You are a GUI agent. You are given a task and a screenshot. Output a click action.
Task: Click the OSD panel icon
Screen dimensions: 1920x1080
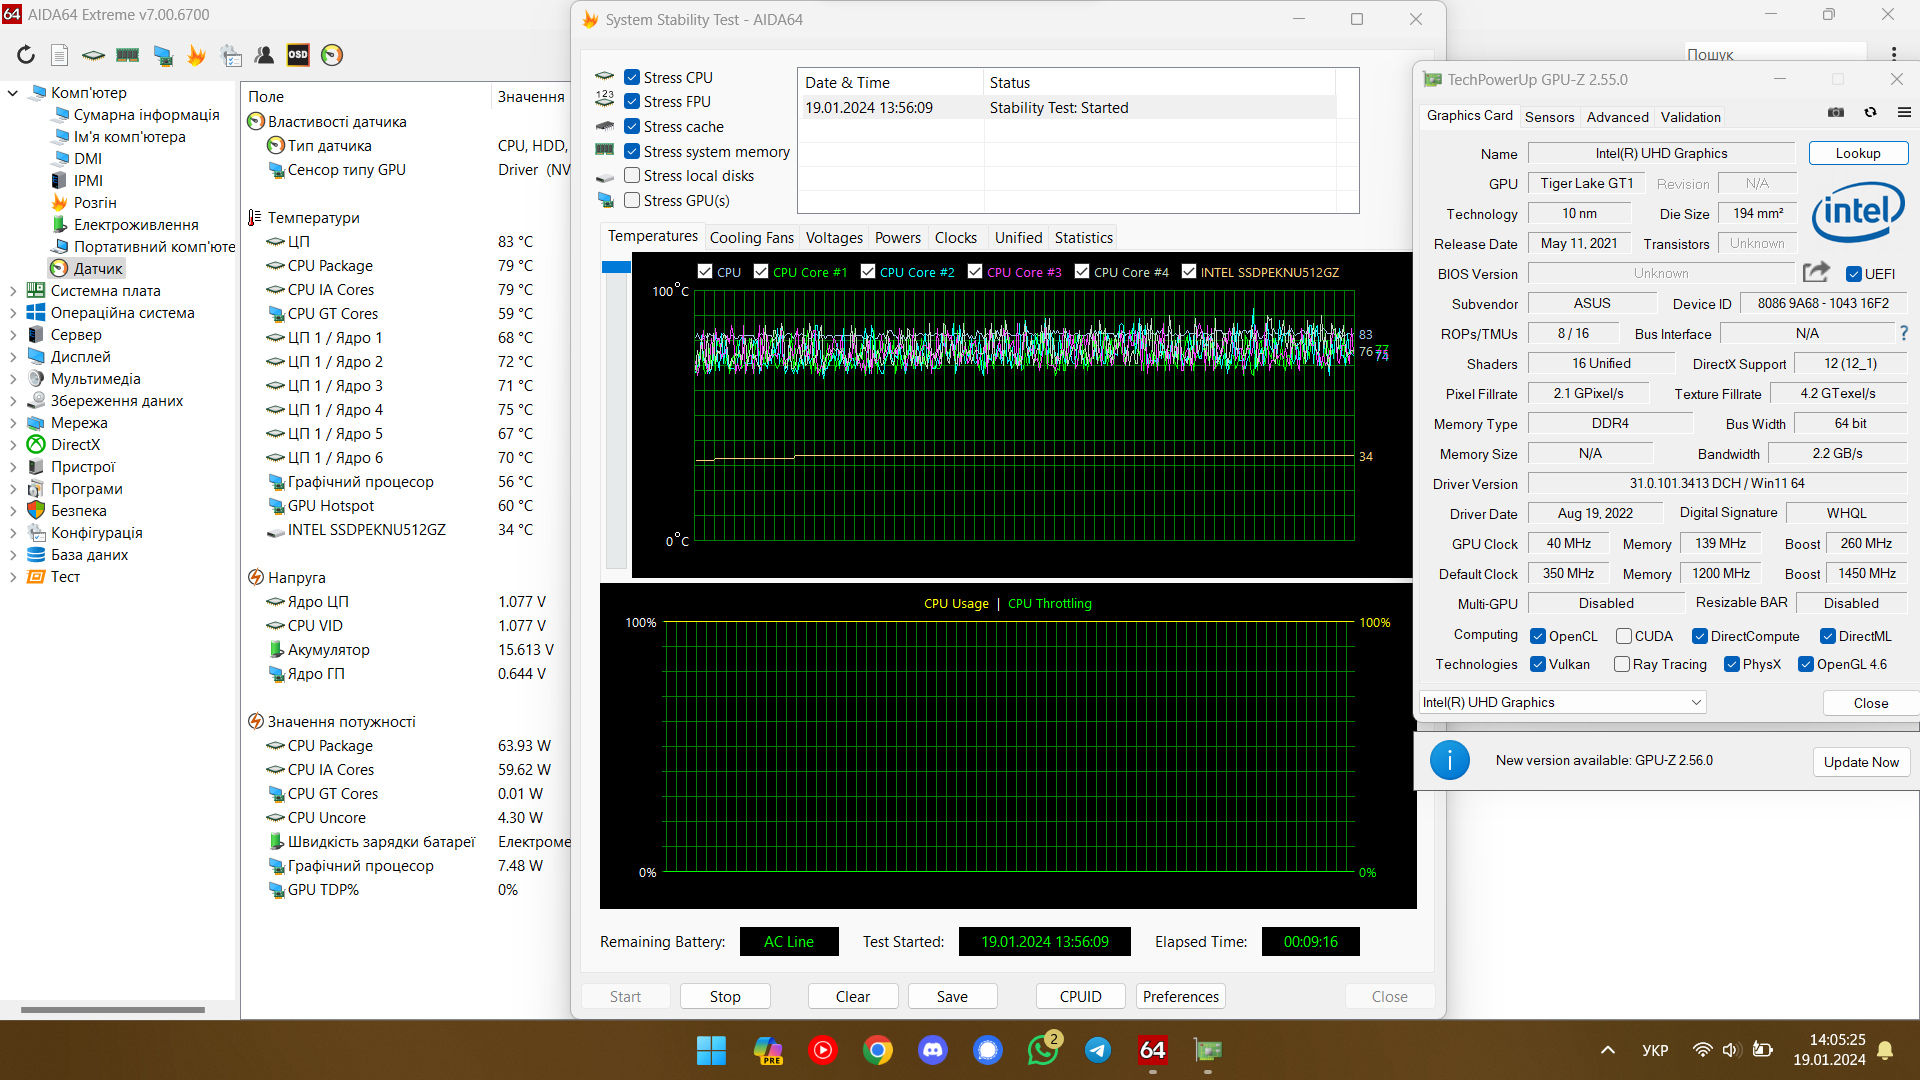pyautogui.click(x=298, y=55)
